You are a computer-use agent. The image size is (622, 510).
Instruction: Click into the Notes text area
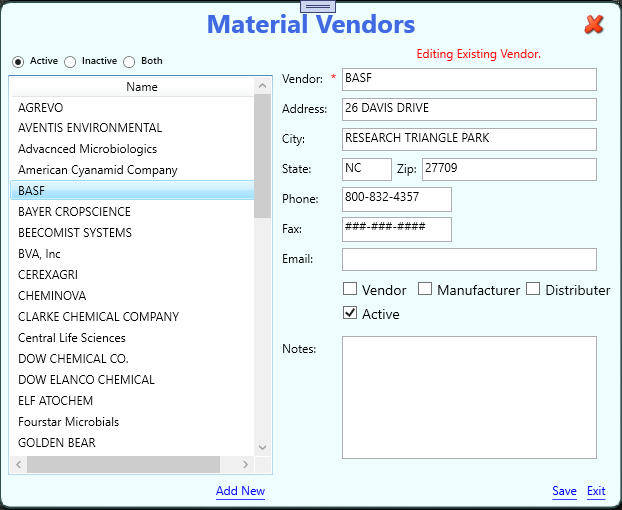point(469,397)
